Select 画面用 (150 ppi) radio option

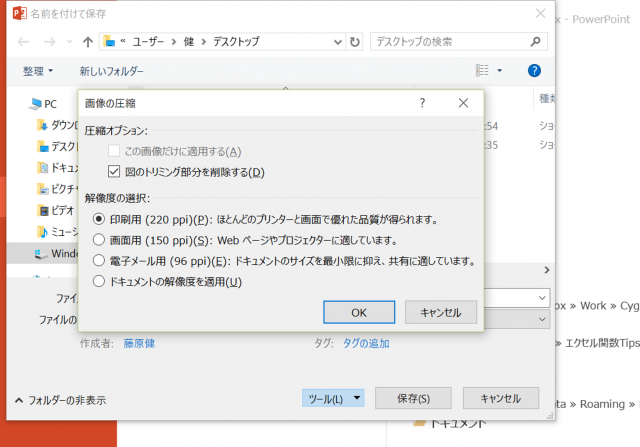coord(98,240)
